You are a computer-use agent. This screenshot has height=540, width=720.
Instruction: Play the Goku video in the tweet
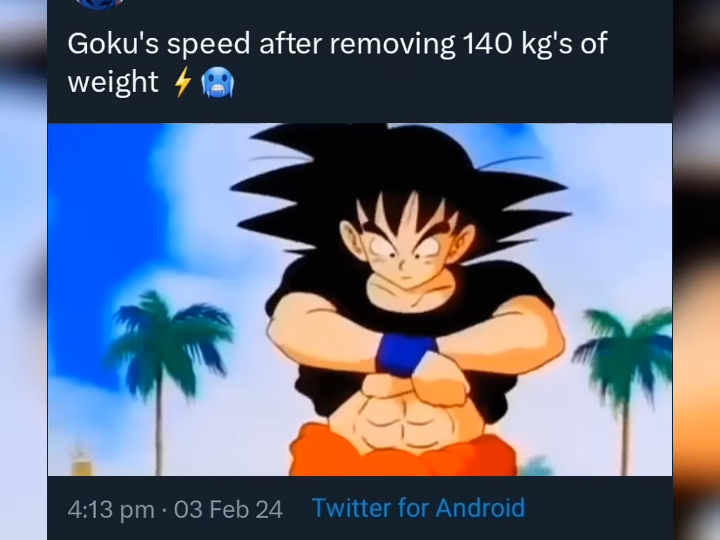[360, 299]
